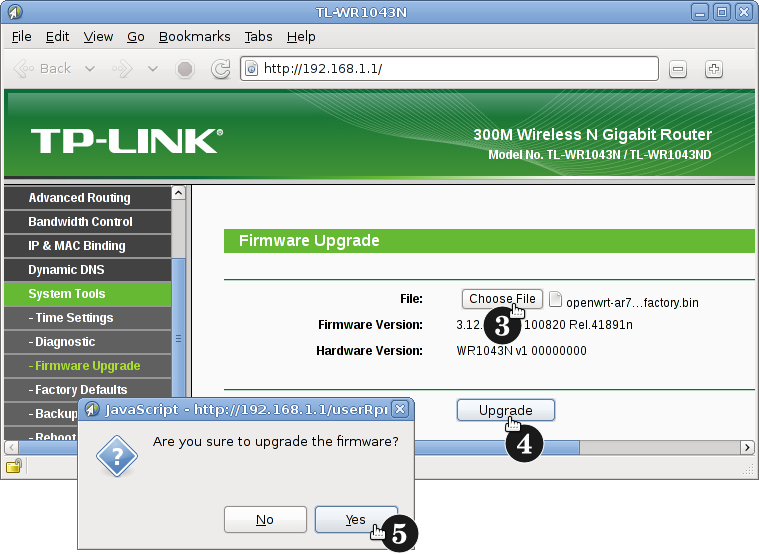Open the Forward history dropdown arrow
This screenshot has width=759, height=554.
pos(153,69)
